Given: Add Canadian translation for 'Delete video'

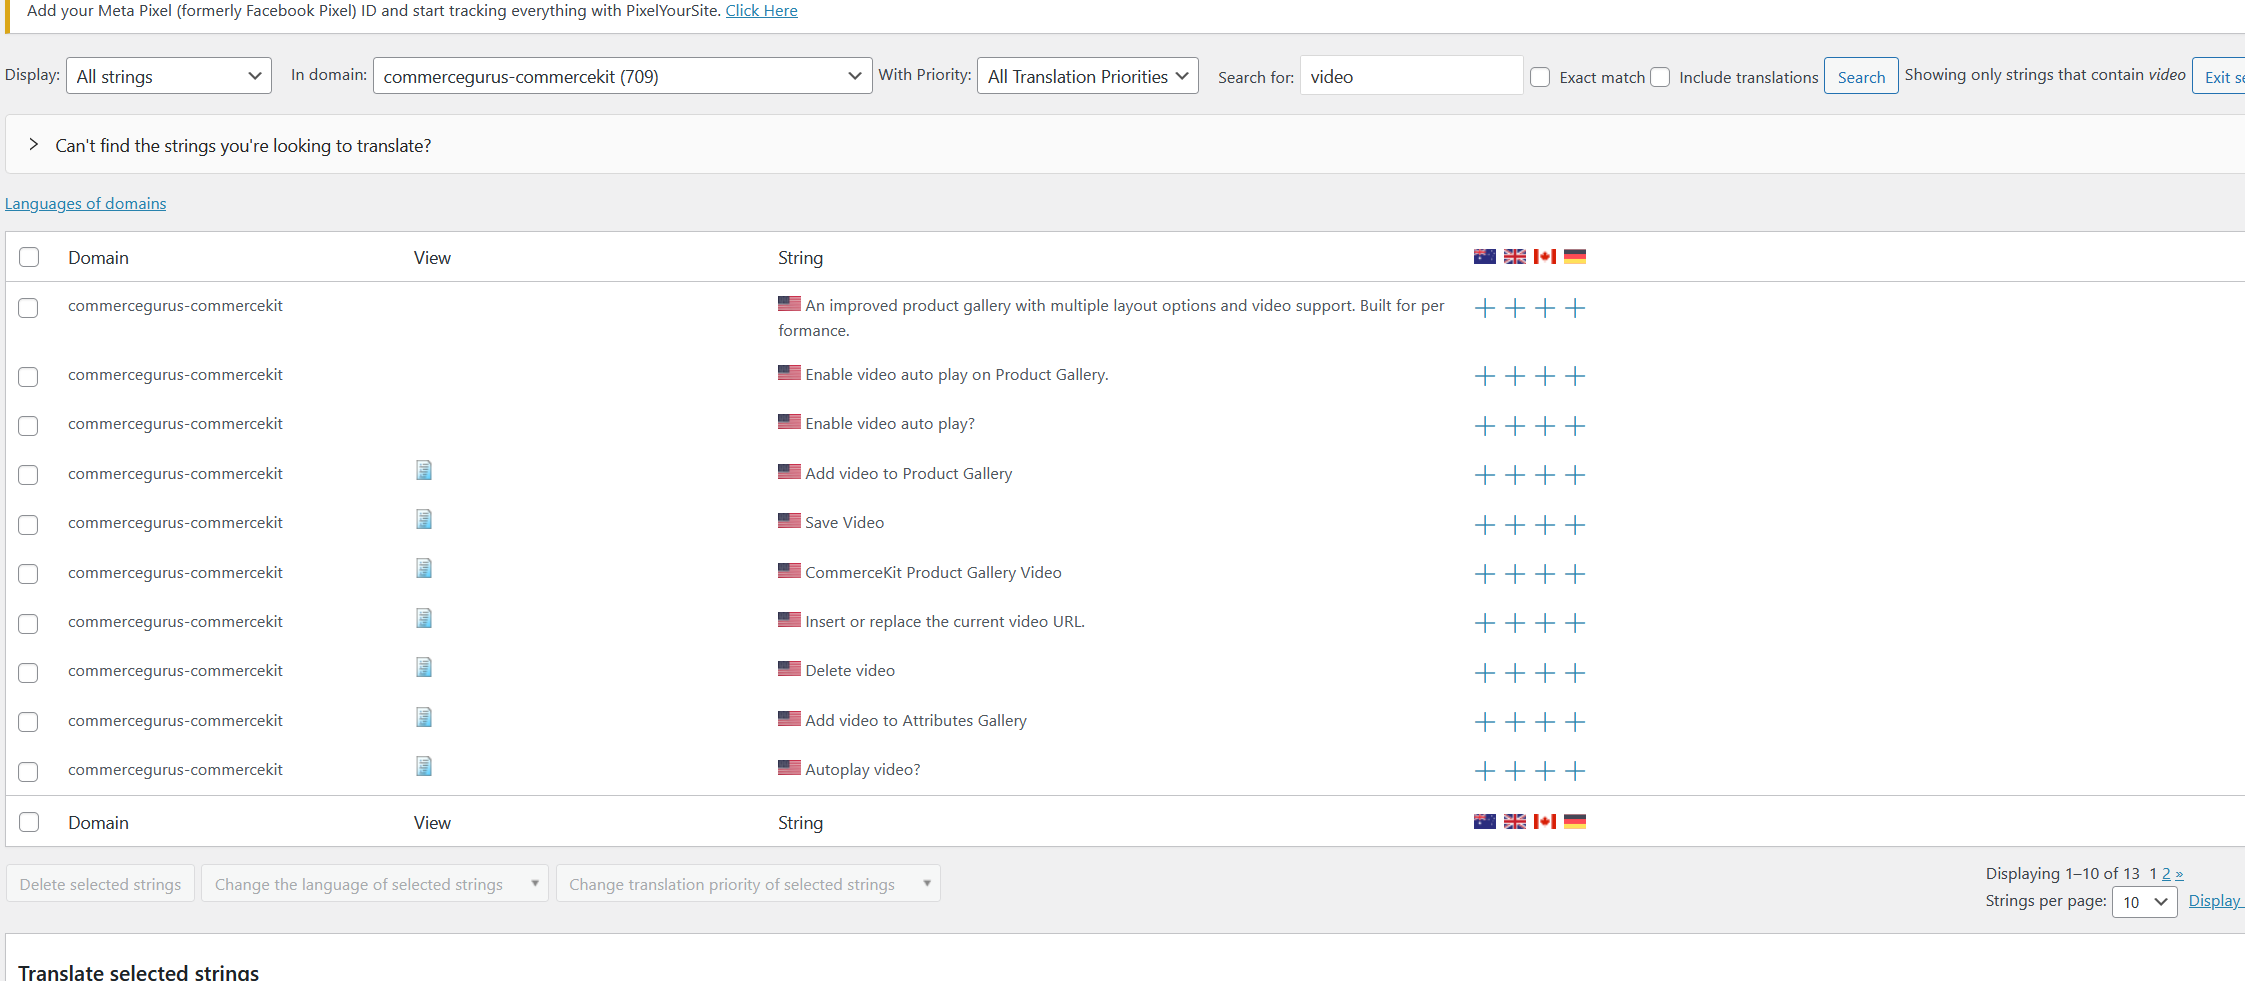Looking at the screenshot, I should 1545,673.
